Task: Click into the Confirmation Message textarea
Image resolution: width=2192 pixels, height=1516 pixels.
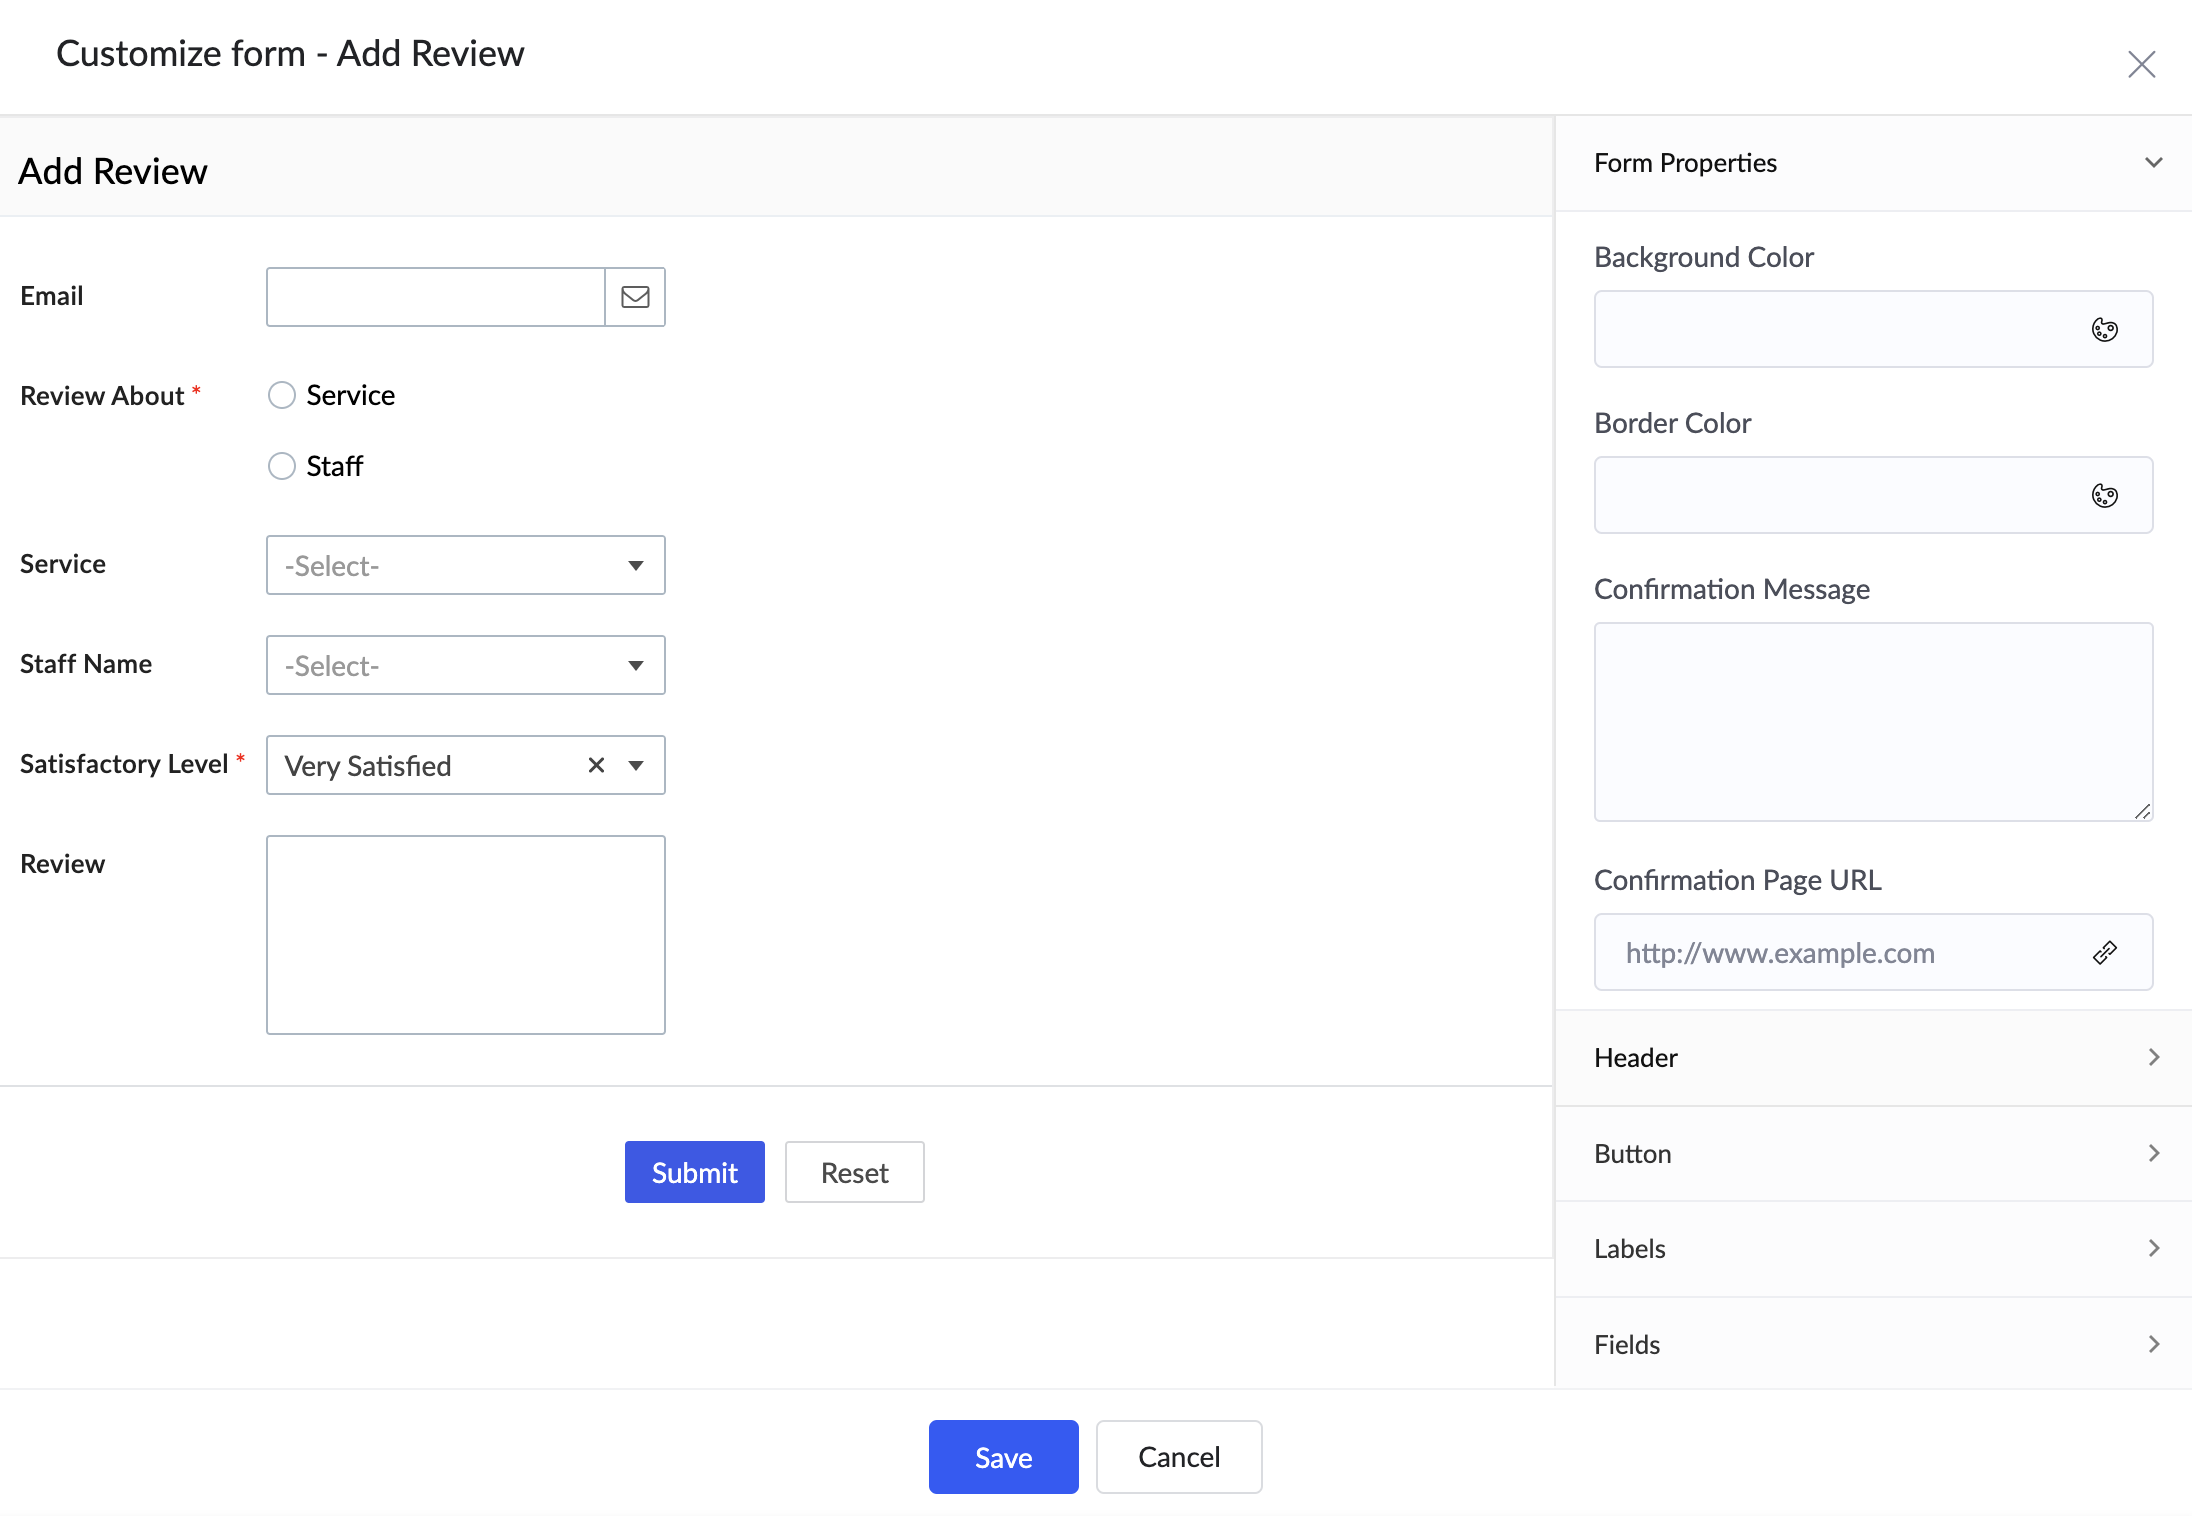Action: (1872, 722)
